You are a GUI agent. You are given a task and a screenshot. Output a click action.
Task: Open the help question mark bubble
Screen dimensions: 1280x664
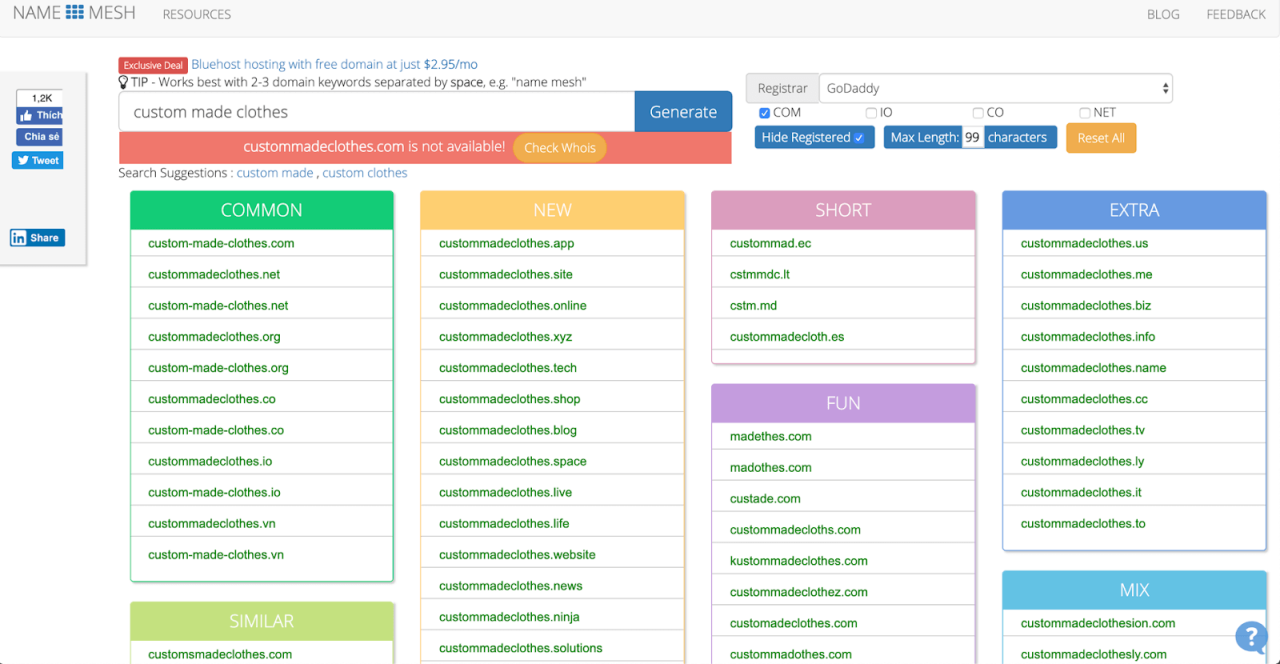click(x=1251, y=637)
